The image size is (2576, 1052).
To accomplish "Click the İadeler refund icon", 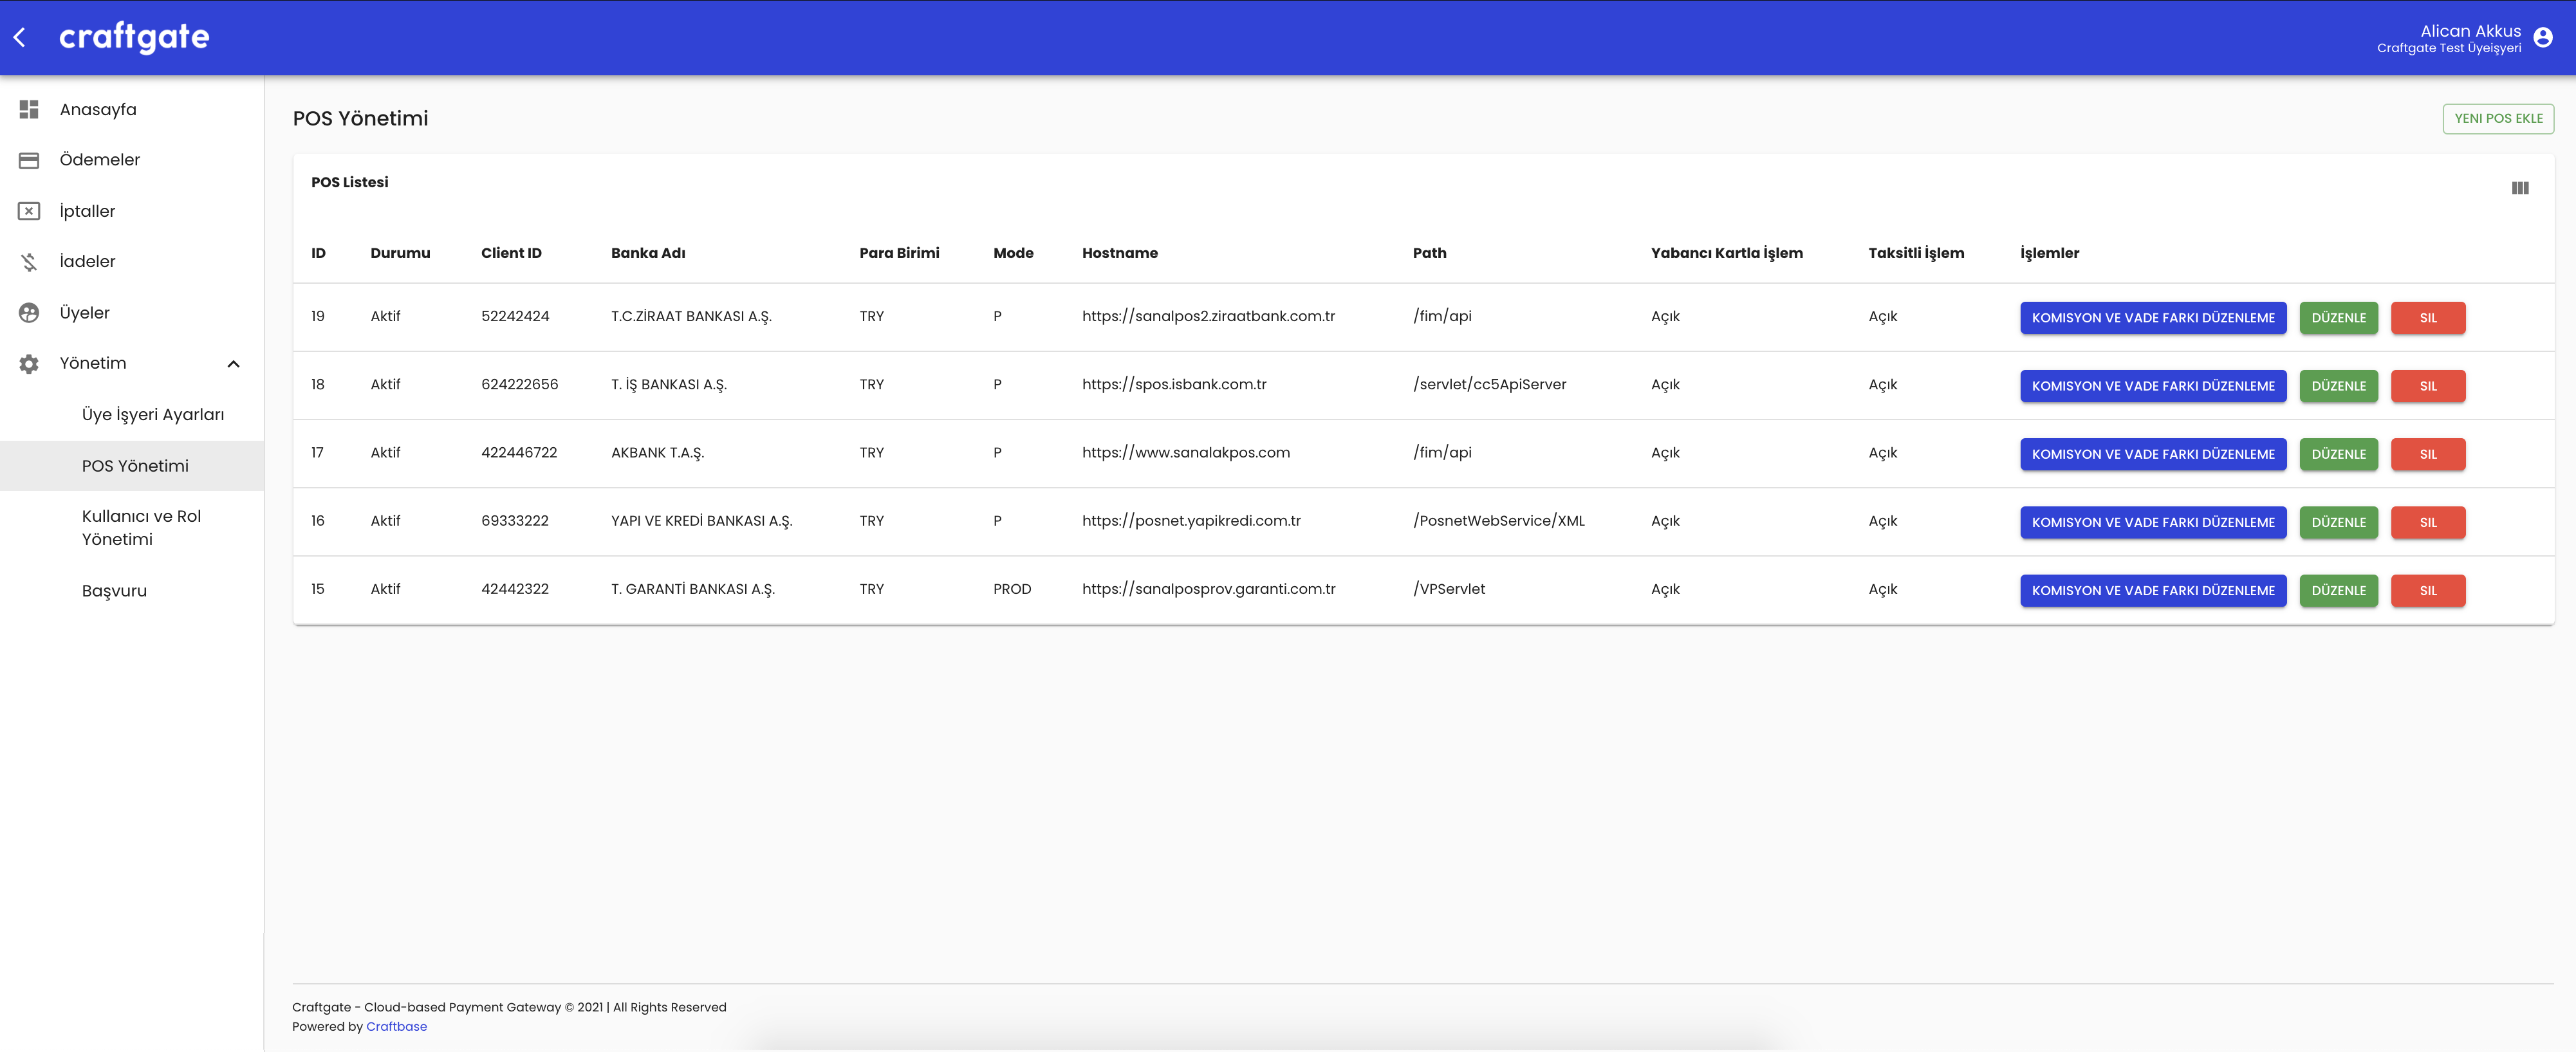I will click(29, 262).
